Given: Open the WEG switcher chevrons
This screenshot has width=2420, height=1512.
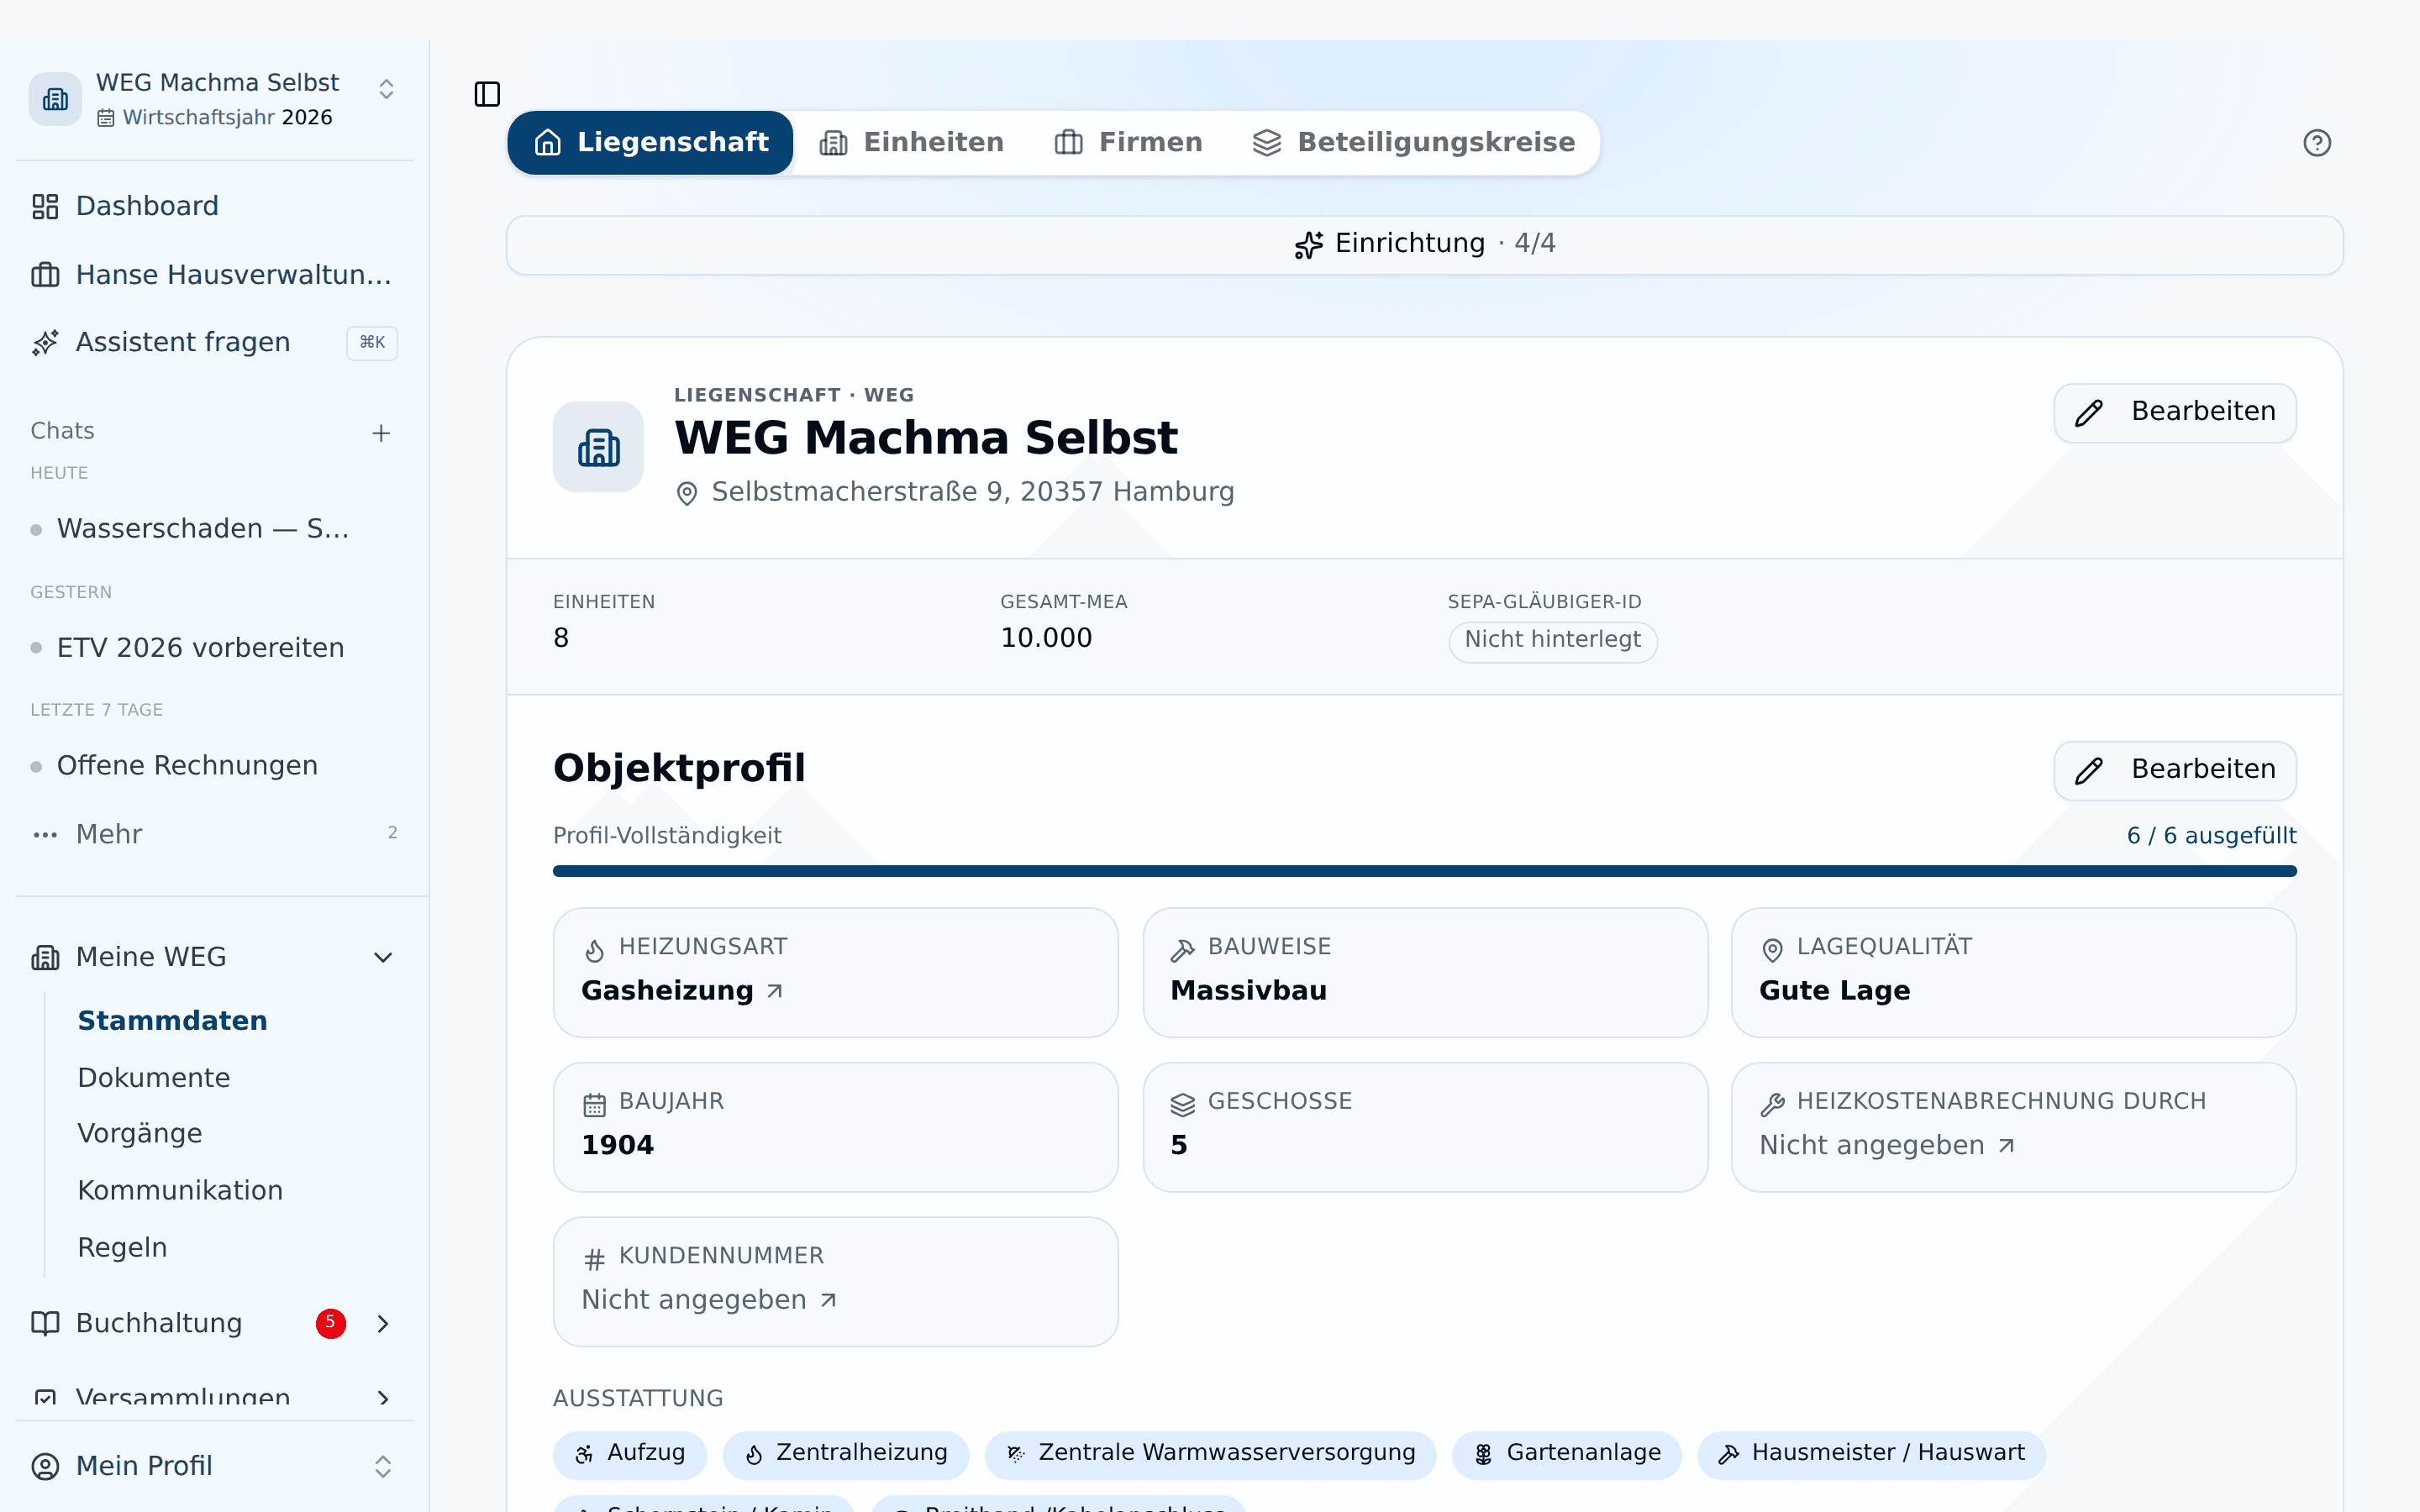Looking at the screenshot, I should [x=386, y=89].
